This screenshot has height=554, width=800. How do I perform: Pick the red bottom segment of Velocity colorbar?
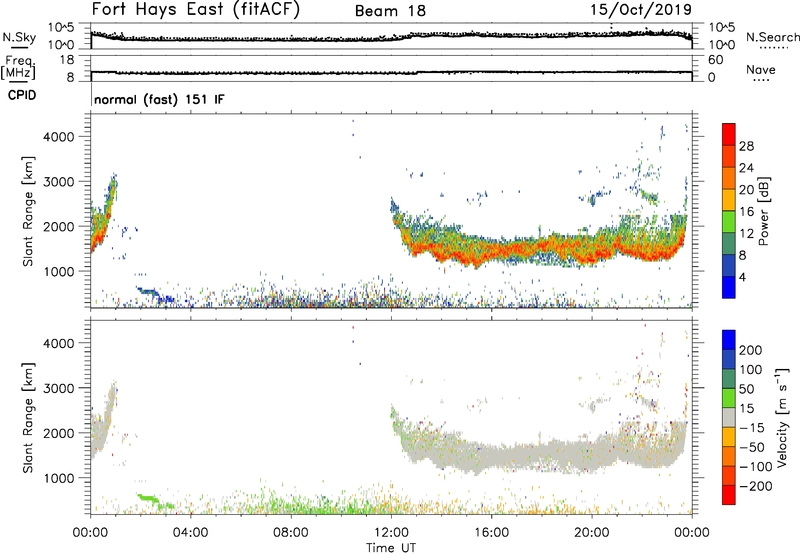729,495
